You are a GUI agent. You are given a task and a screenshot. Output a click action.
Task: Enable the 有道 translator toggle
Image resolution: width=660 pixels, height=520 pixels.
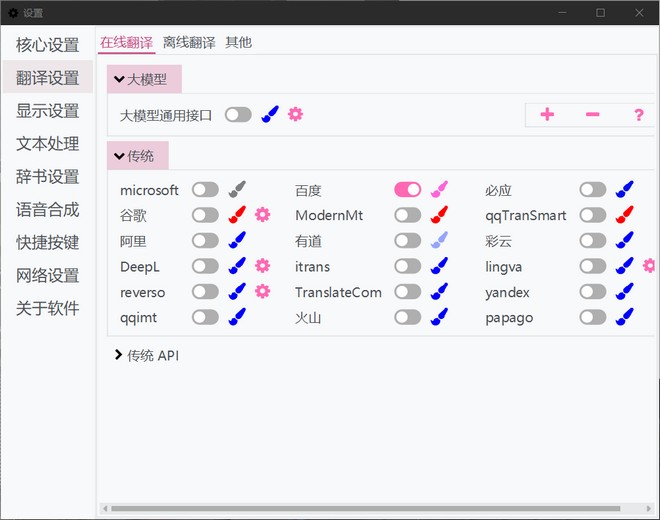coord(407,240)
